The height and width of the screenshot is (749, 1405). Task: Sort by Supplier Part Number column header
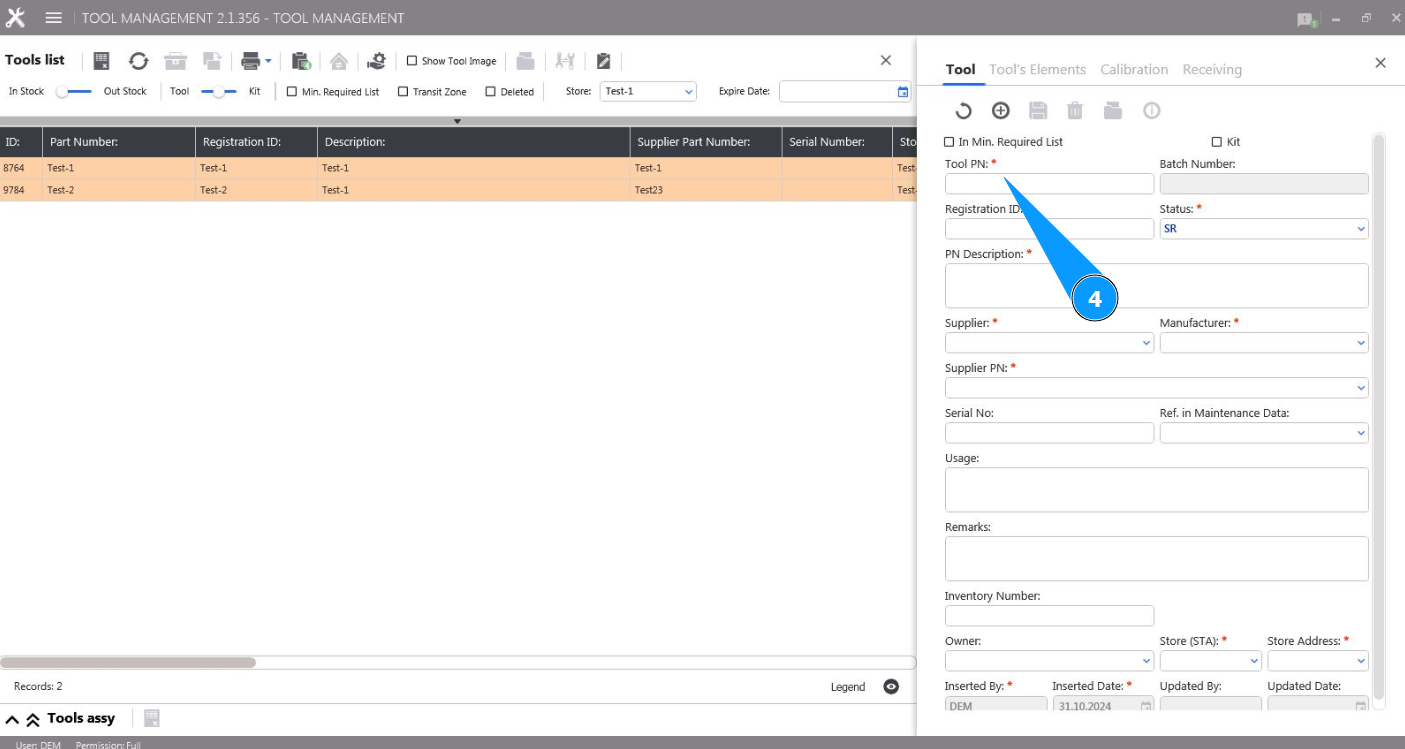point(706,142)
